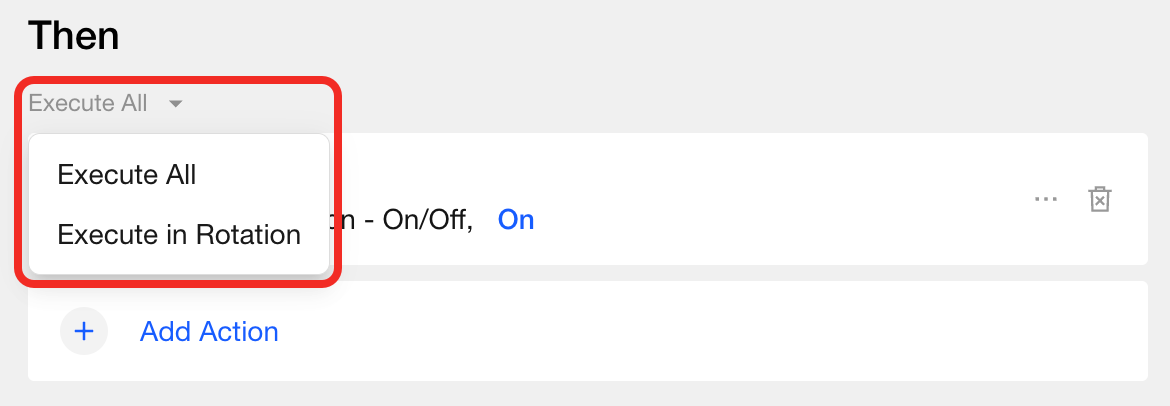Choose the Execute in Rotation option

[x=179, y=235]
